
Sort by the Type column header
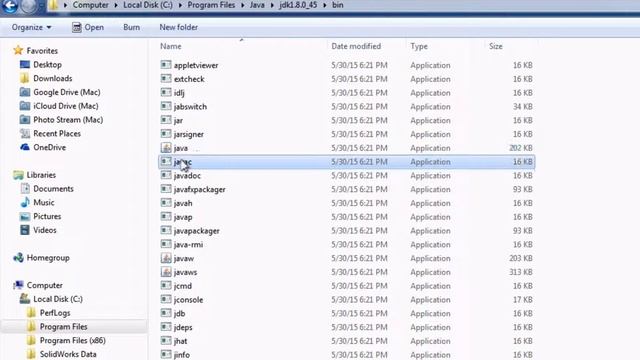419,47
